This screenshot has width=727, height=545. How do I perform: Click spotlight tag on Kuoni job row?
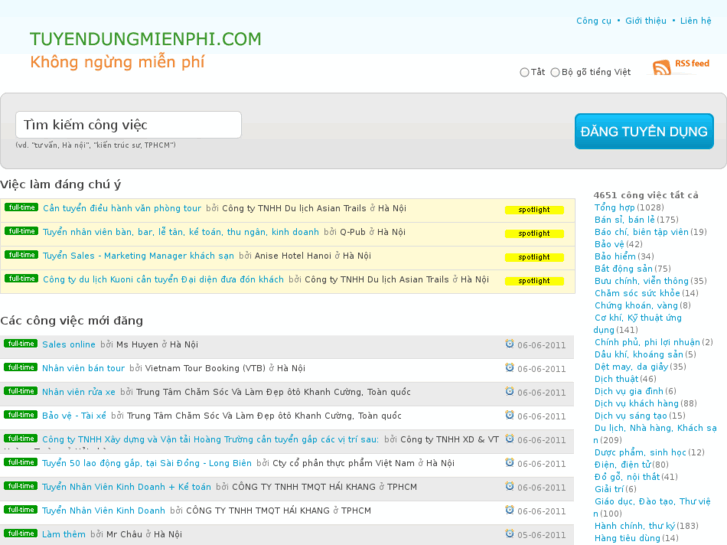point(534,281)
